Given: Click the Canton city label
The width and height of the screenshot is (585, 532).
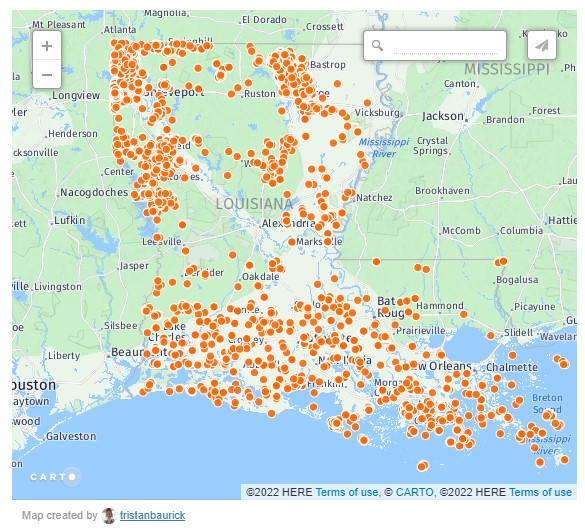Looking at the screenshot, I should [x=460, y=84].
